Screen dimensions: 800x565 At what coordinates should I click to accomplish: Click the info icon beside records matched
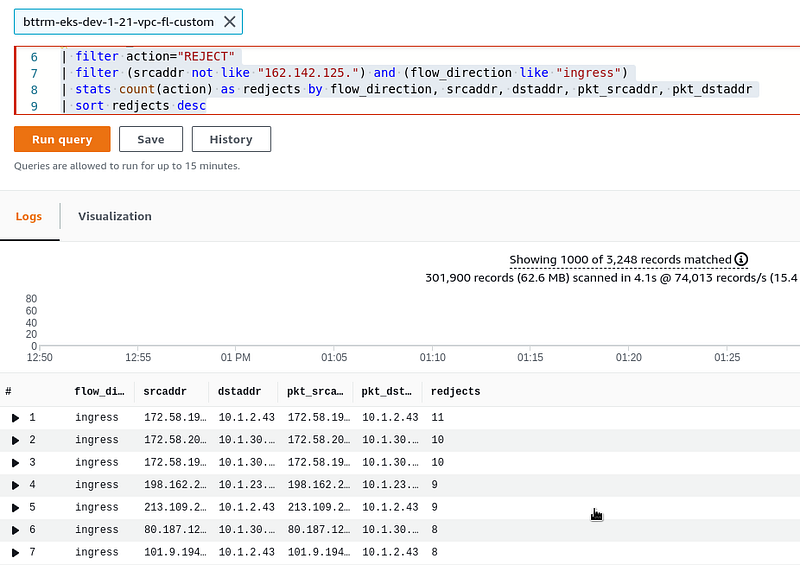pos(741,260)
